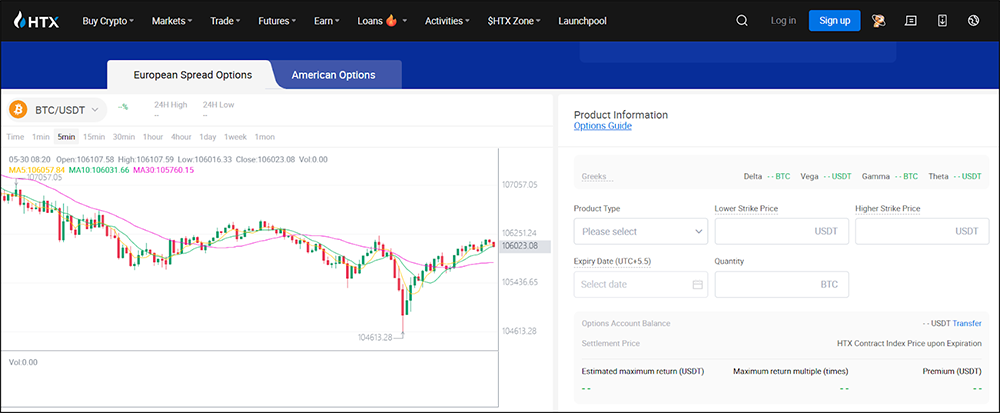Open the Expiry Date calendar icon
This screenshot has height=413, width=1000.
click(x=697, y=284)
